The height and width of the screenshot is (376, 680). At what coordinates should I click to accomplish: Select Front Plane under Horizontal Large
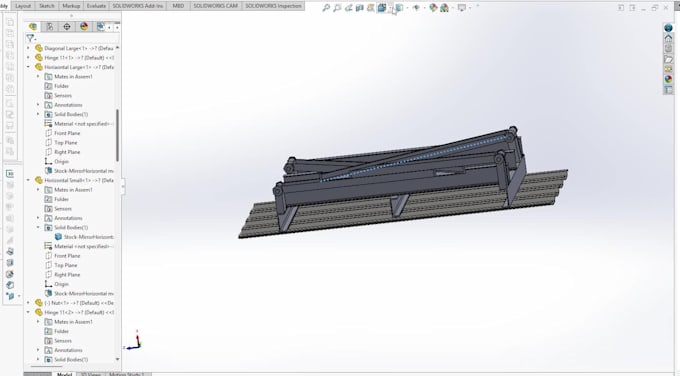(67, 133)
